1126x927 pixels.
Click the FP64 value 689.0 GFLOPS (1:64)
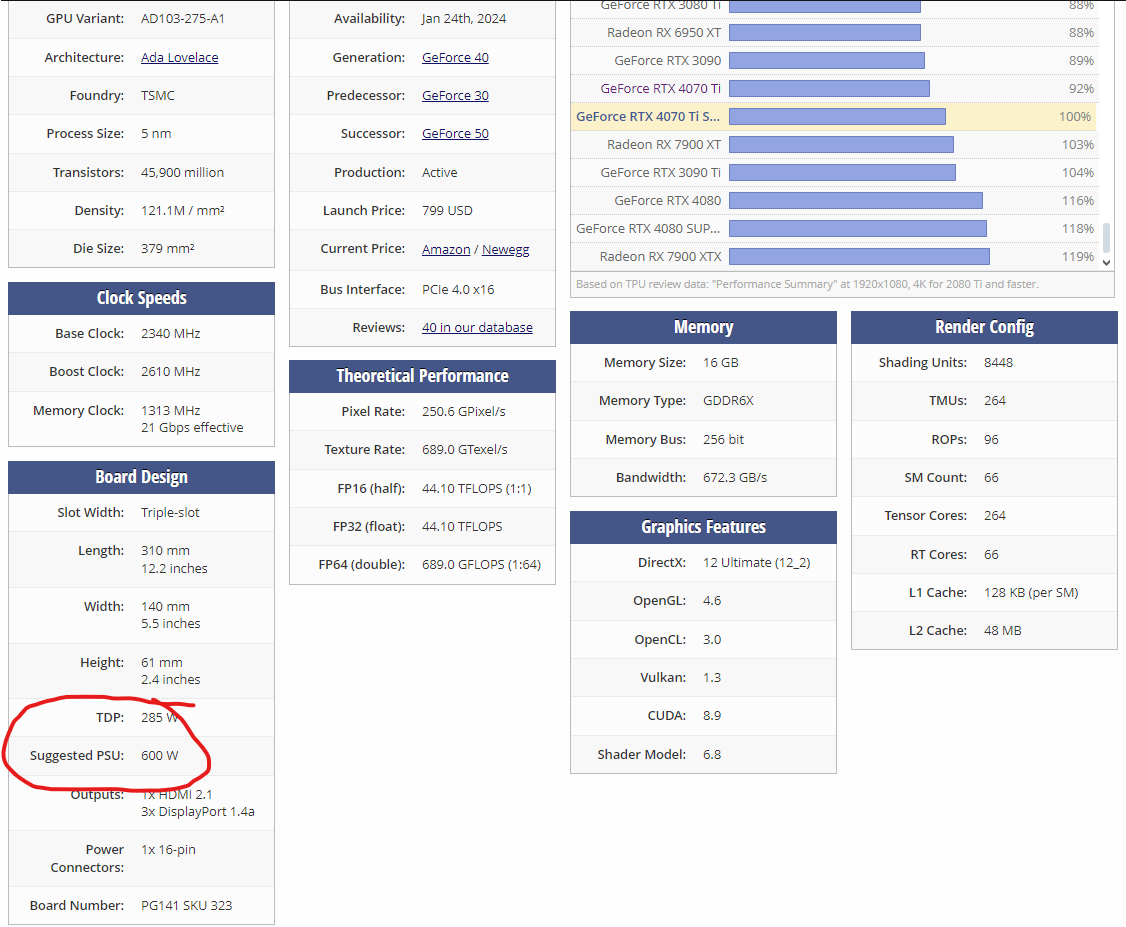(482, 564)
